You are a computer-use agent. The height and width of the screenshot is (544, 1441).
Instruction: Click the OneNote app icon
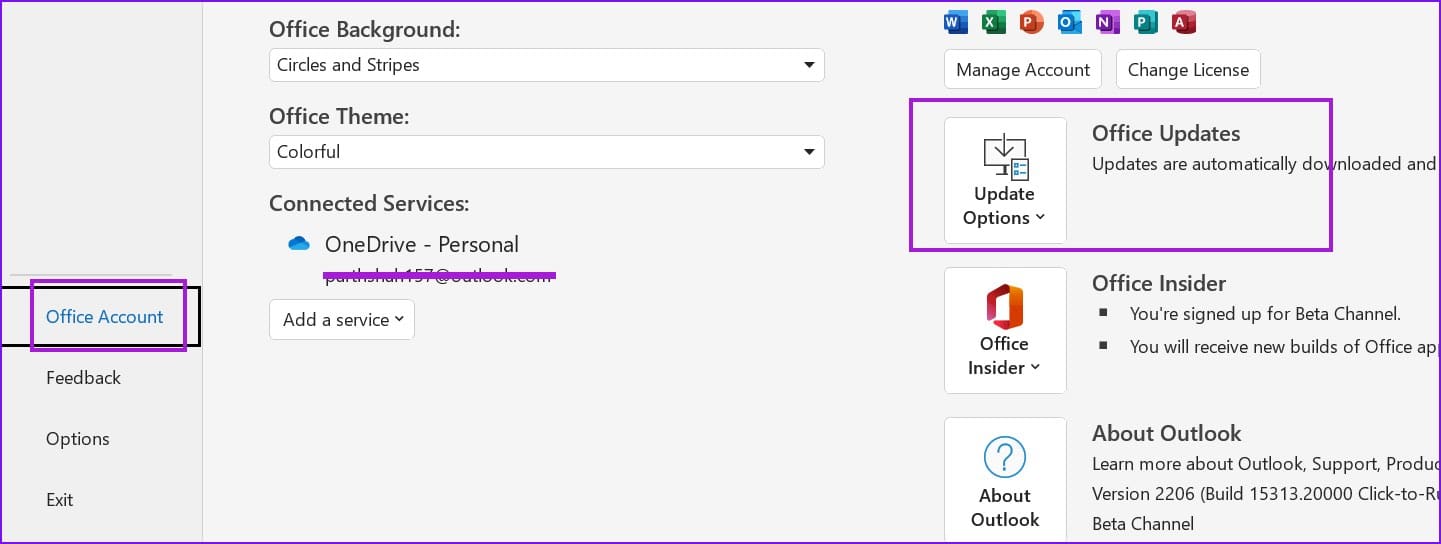pos(1107,22)
